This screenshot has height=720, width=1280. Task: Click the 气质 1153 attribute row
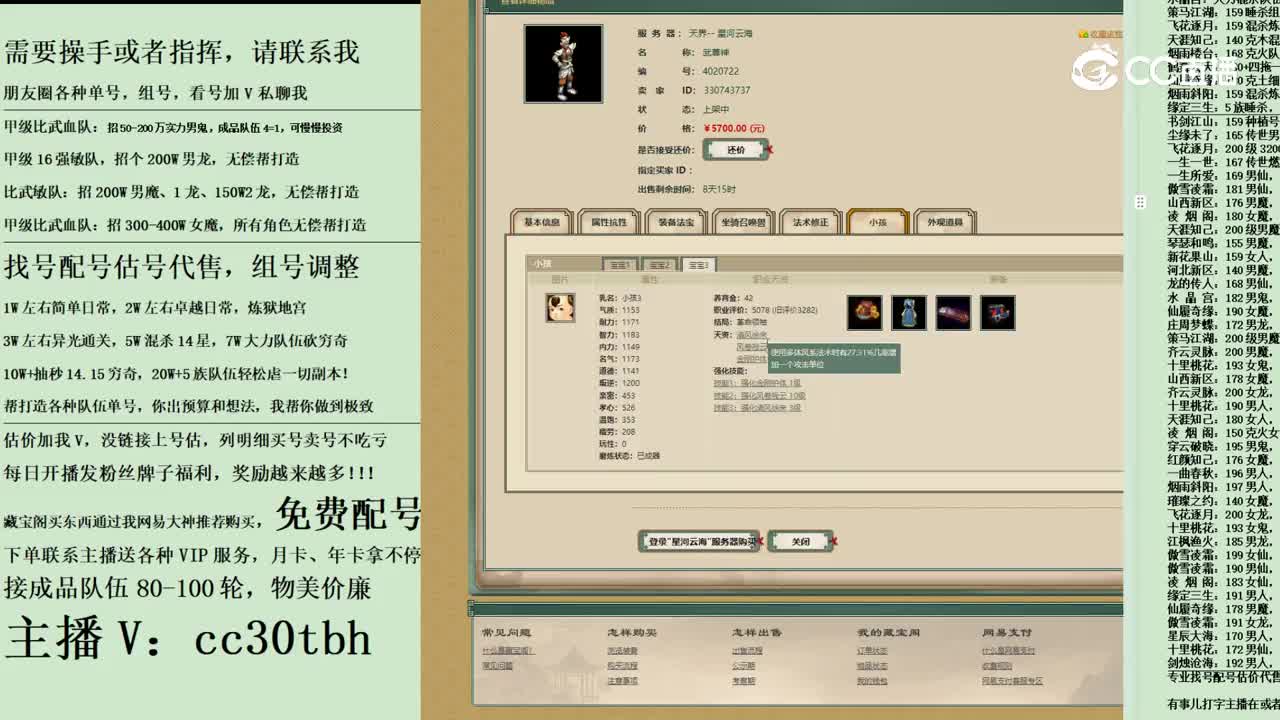click(x=619, y=310)
